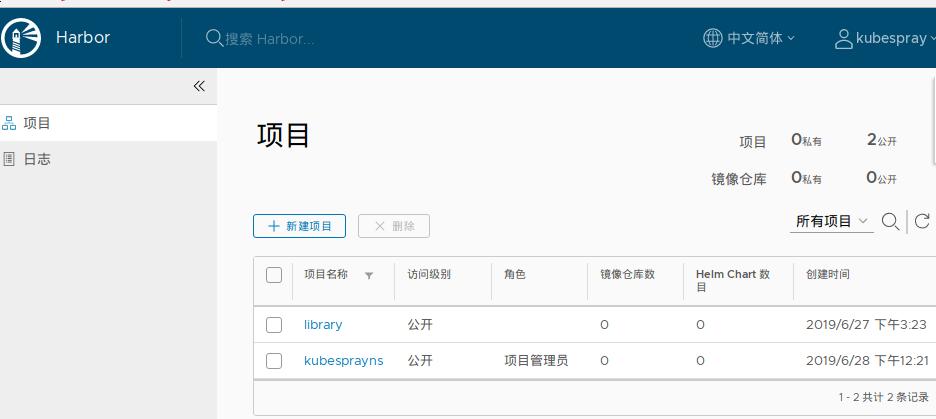Open the library project link
The height and width of the screenshot is (419, 936).
pyautogui.click(x=323, y=325)
